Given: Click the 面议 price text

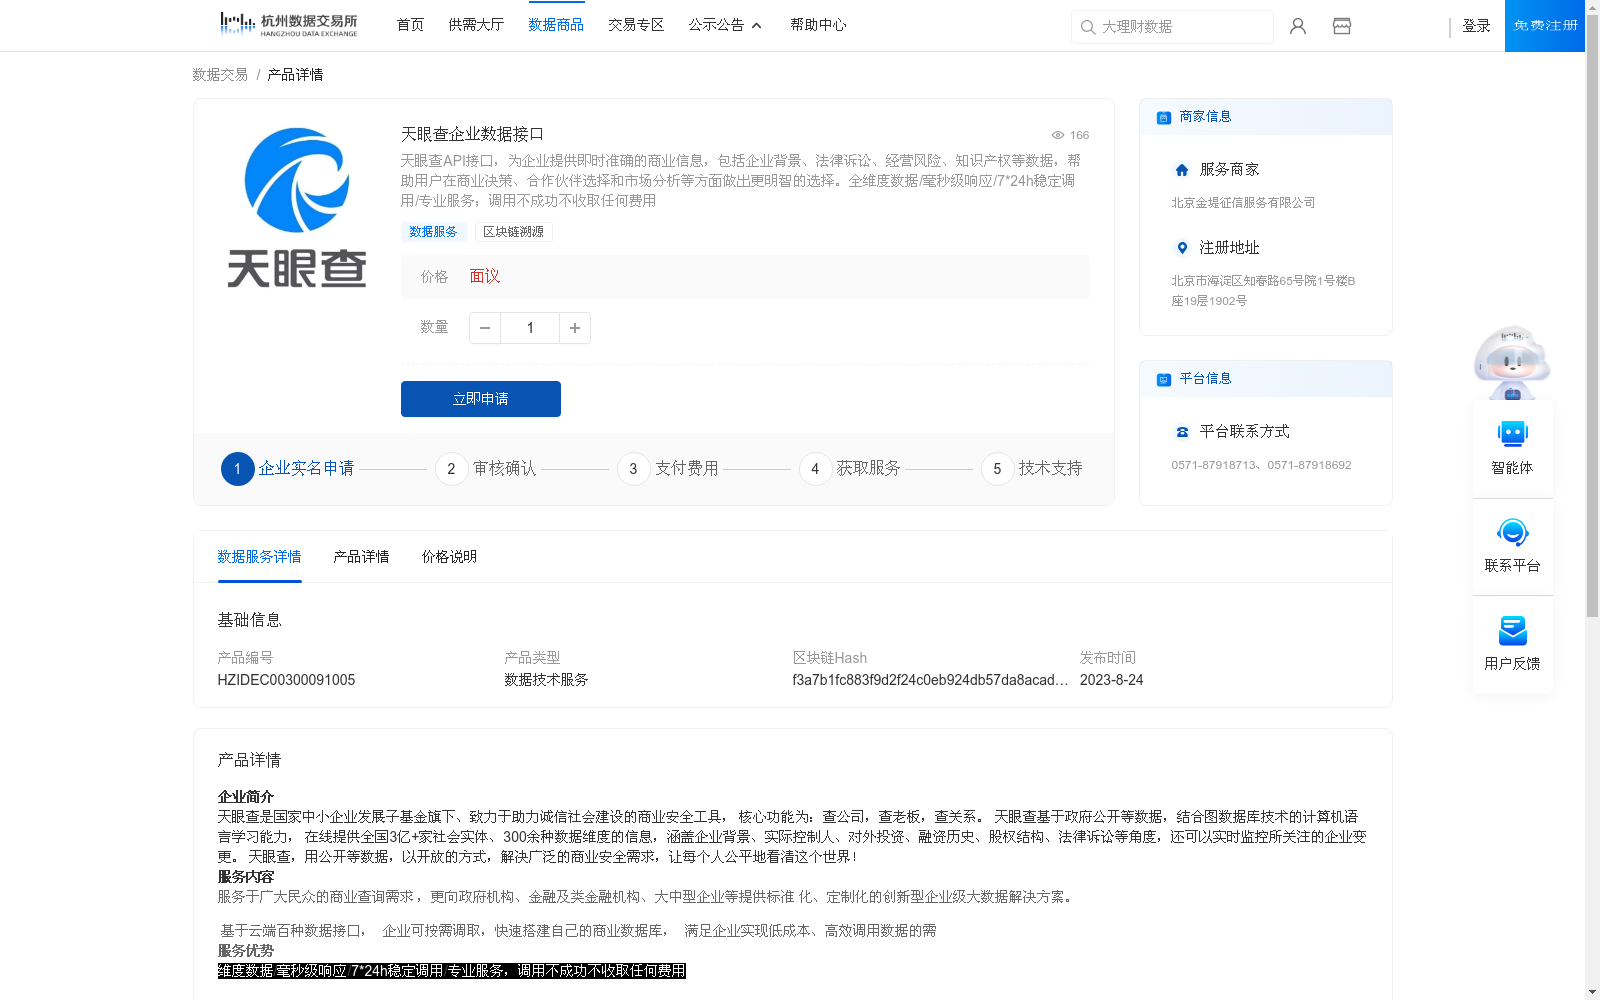Looking at the screenshot, I should [485, 277].
